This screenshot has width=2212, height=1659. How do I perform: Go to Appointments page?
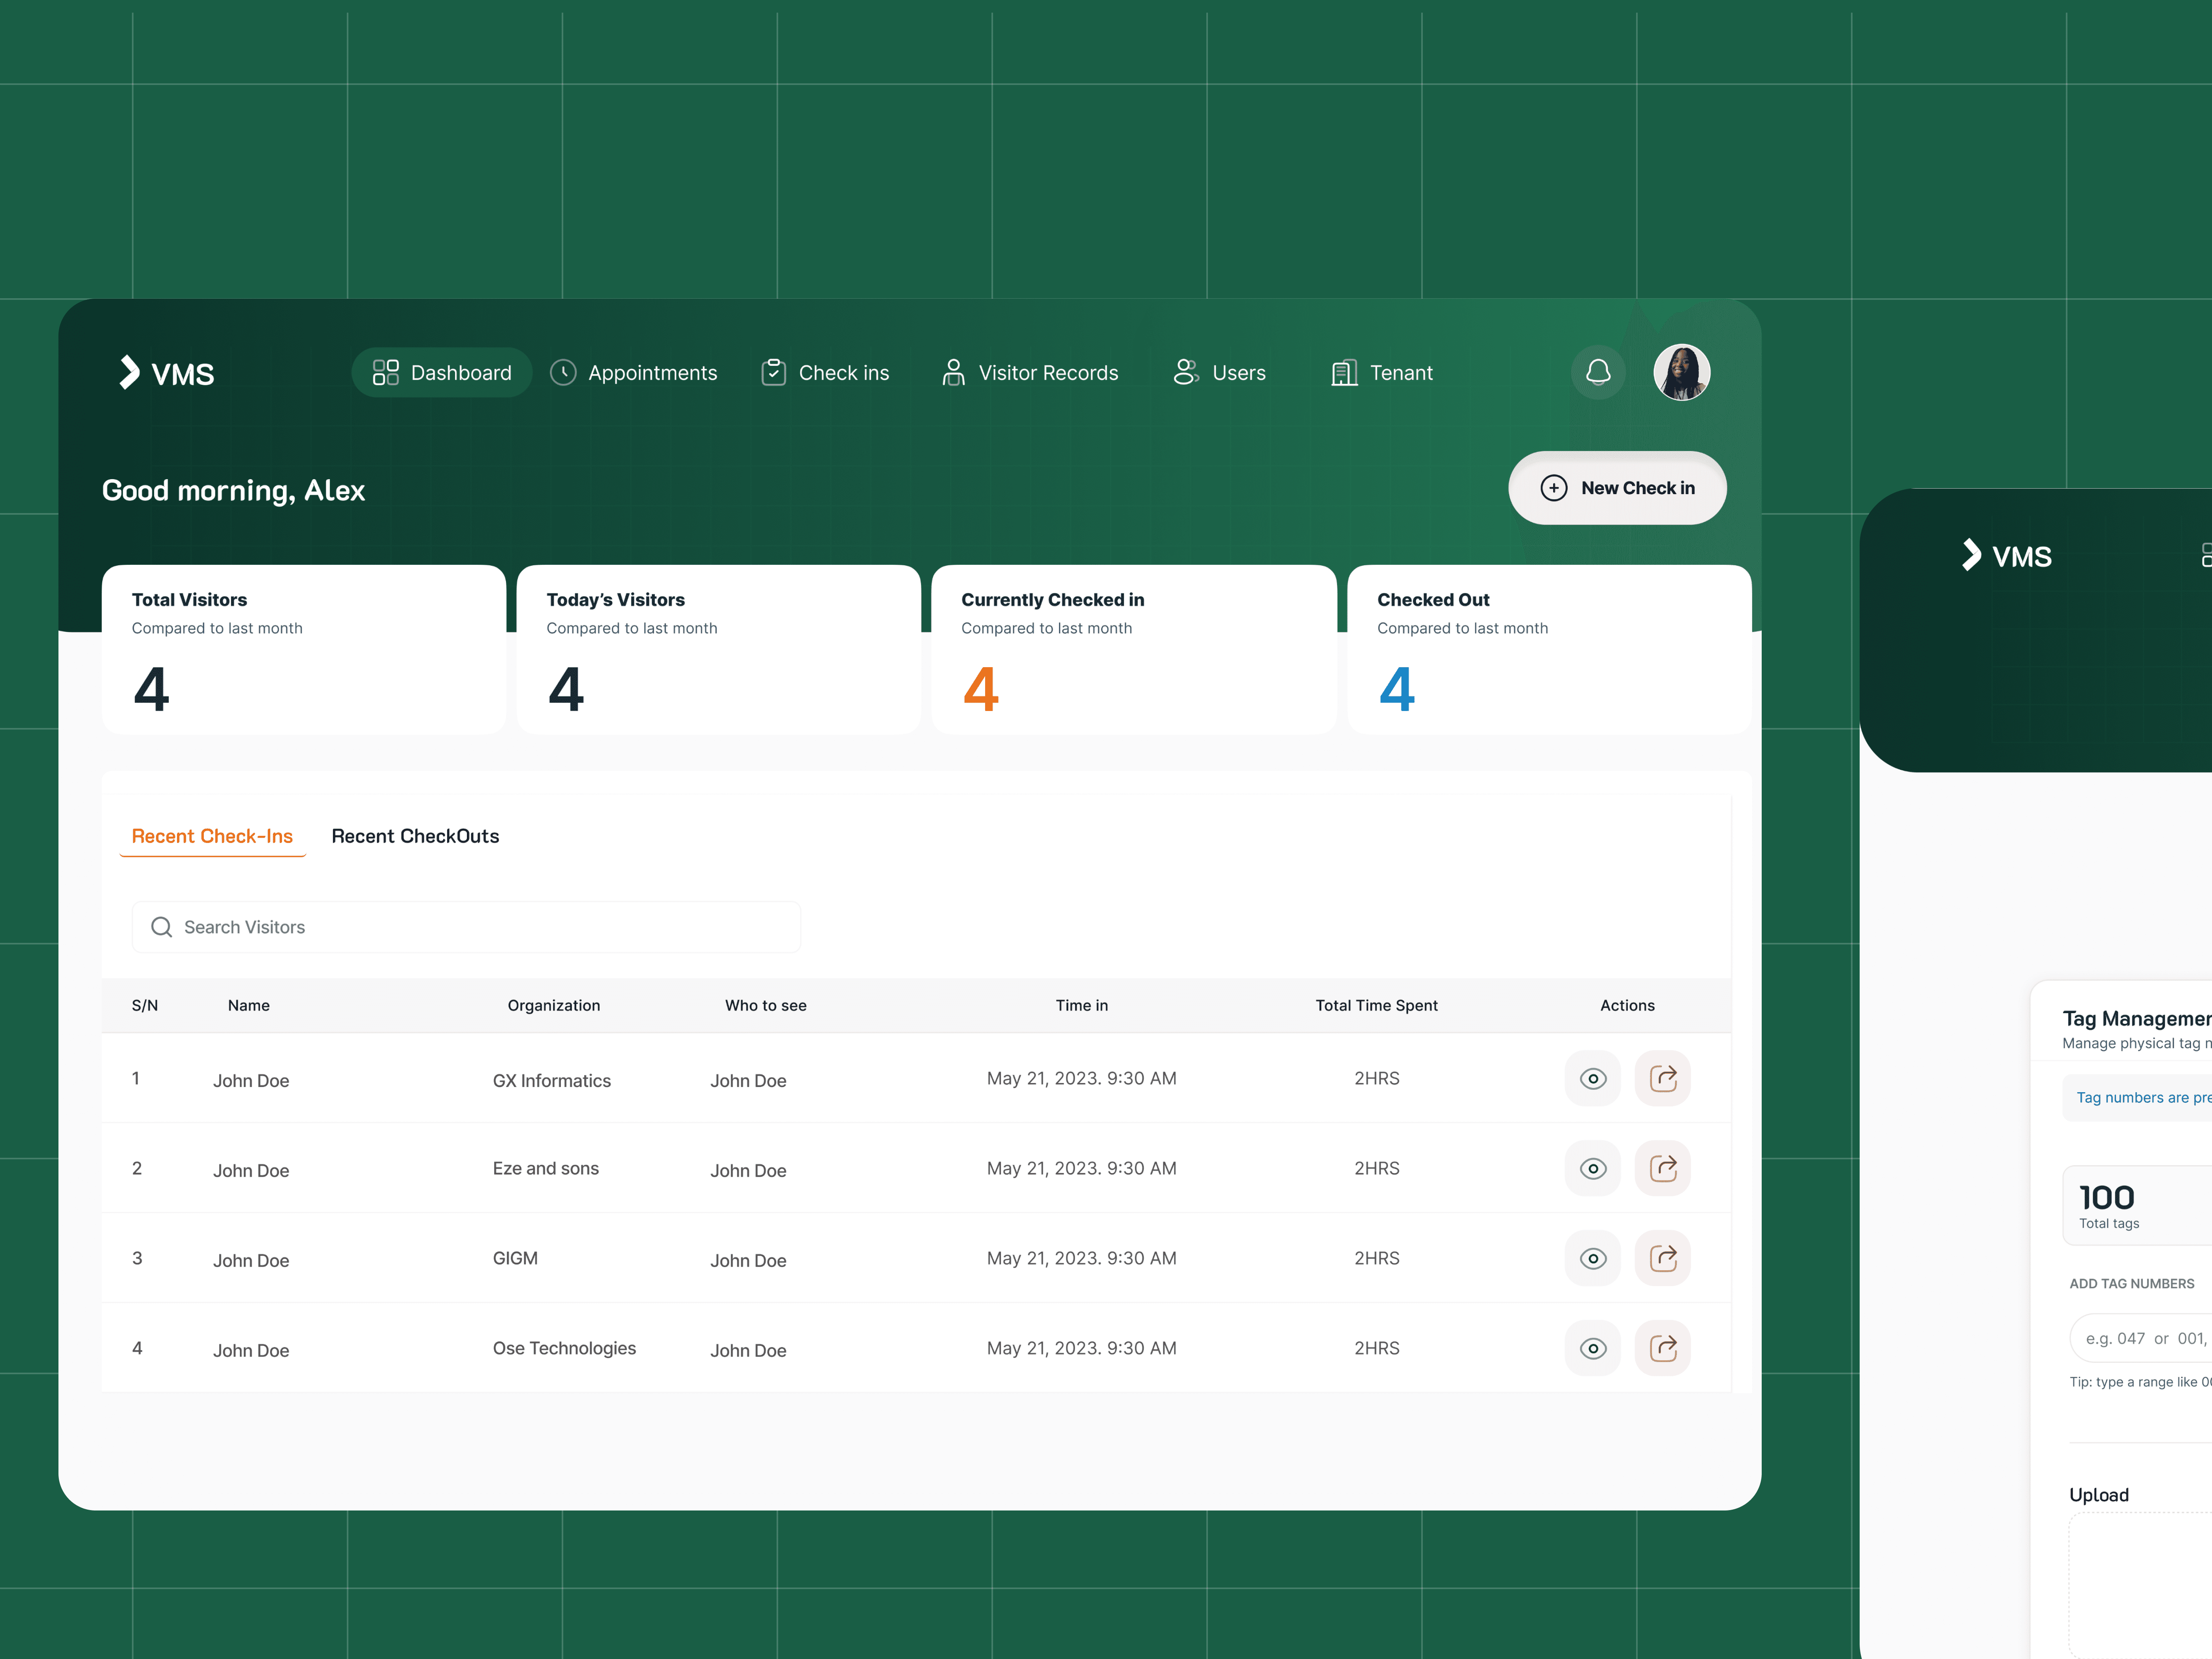pos(634,373)
